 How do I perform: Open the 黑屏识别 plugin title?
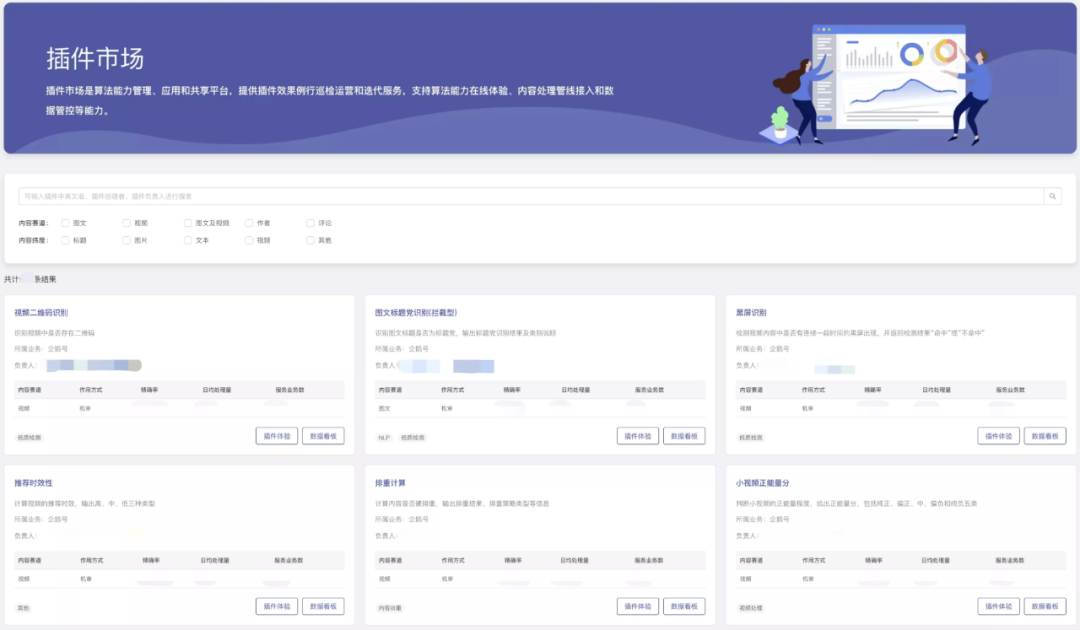[751, 313]
